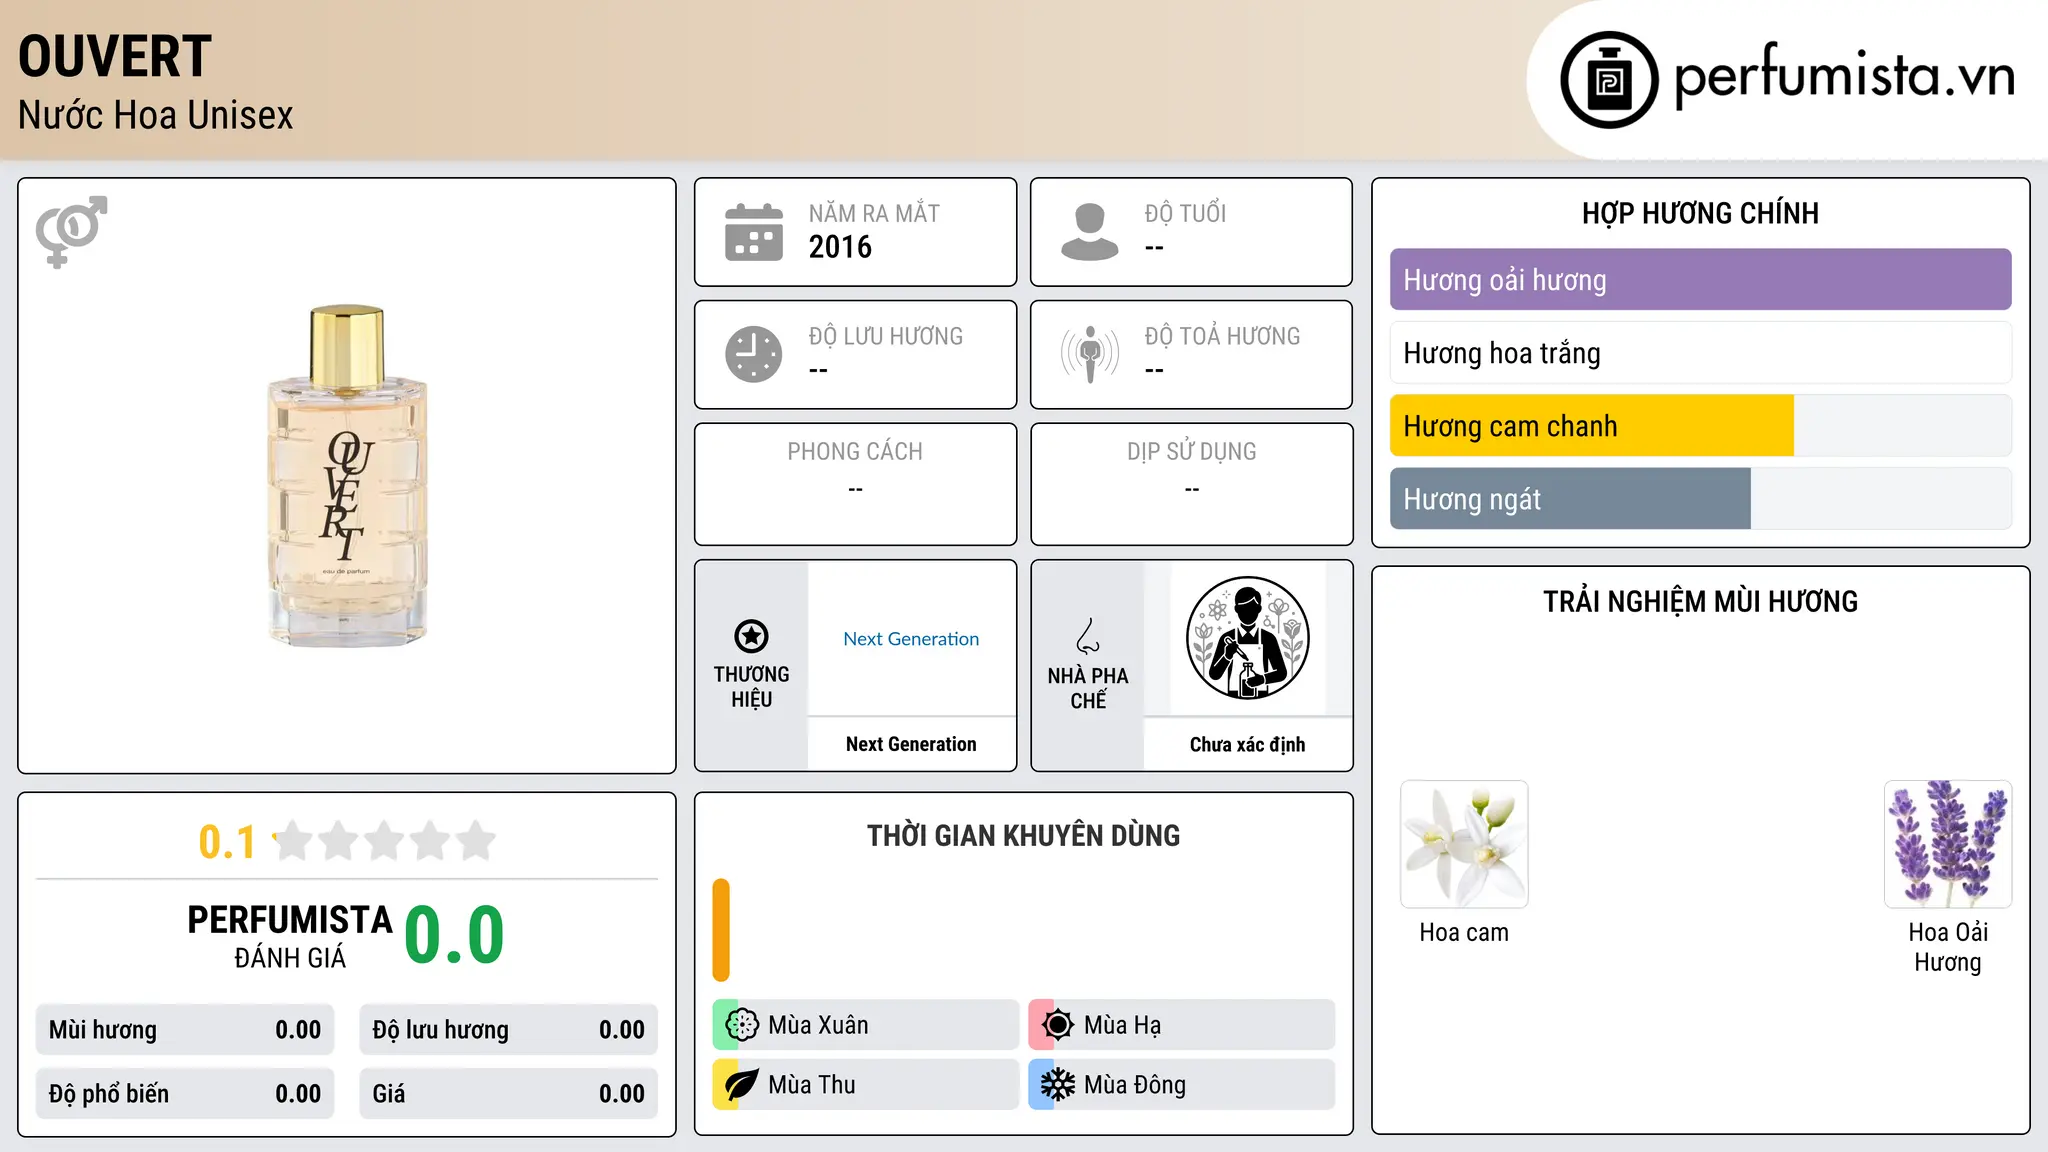Click the Giá score row
Image resolution: width=2048 pixels, height=1152 pixels.
click(508, 1094)
